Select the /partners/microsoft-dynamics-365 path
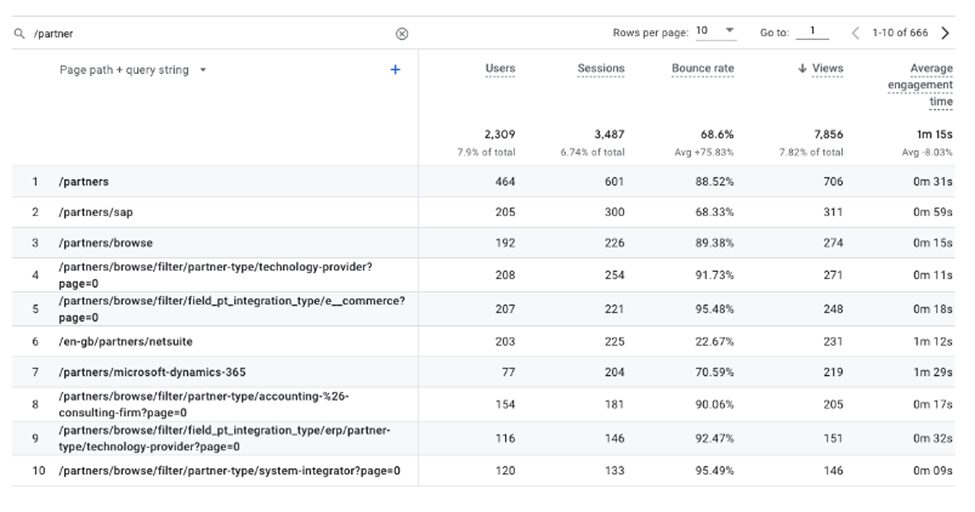 click(x=152, y=372)
